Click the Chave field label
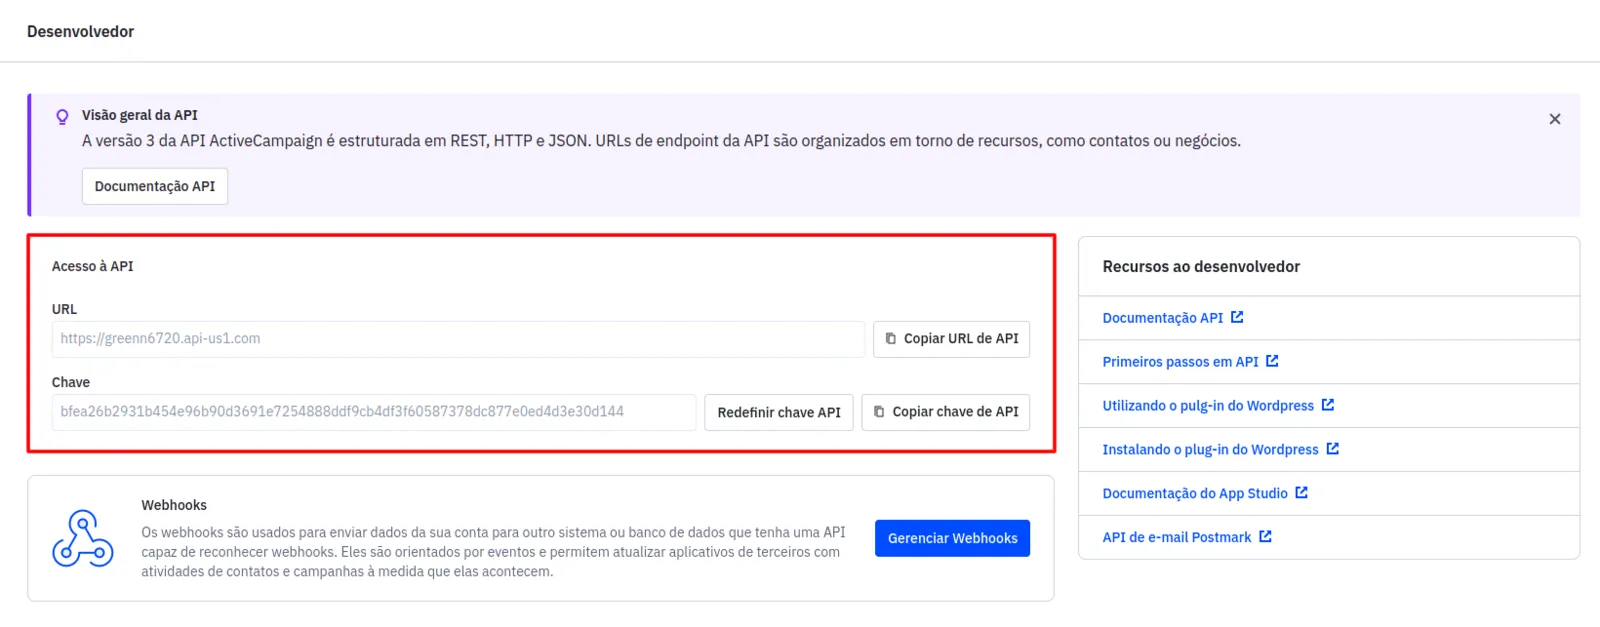This screenshot has width=1600, height=627. pyautogui.click(x=70, y=383)
